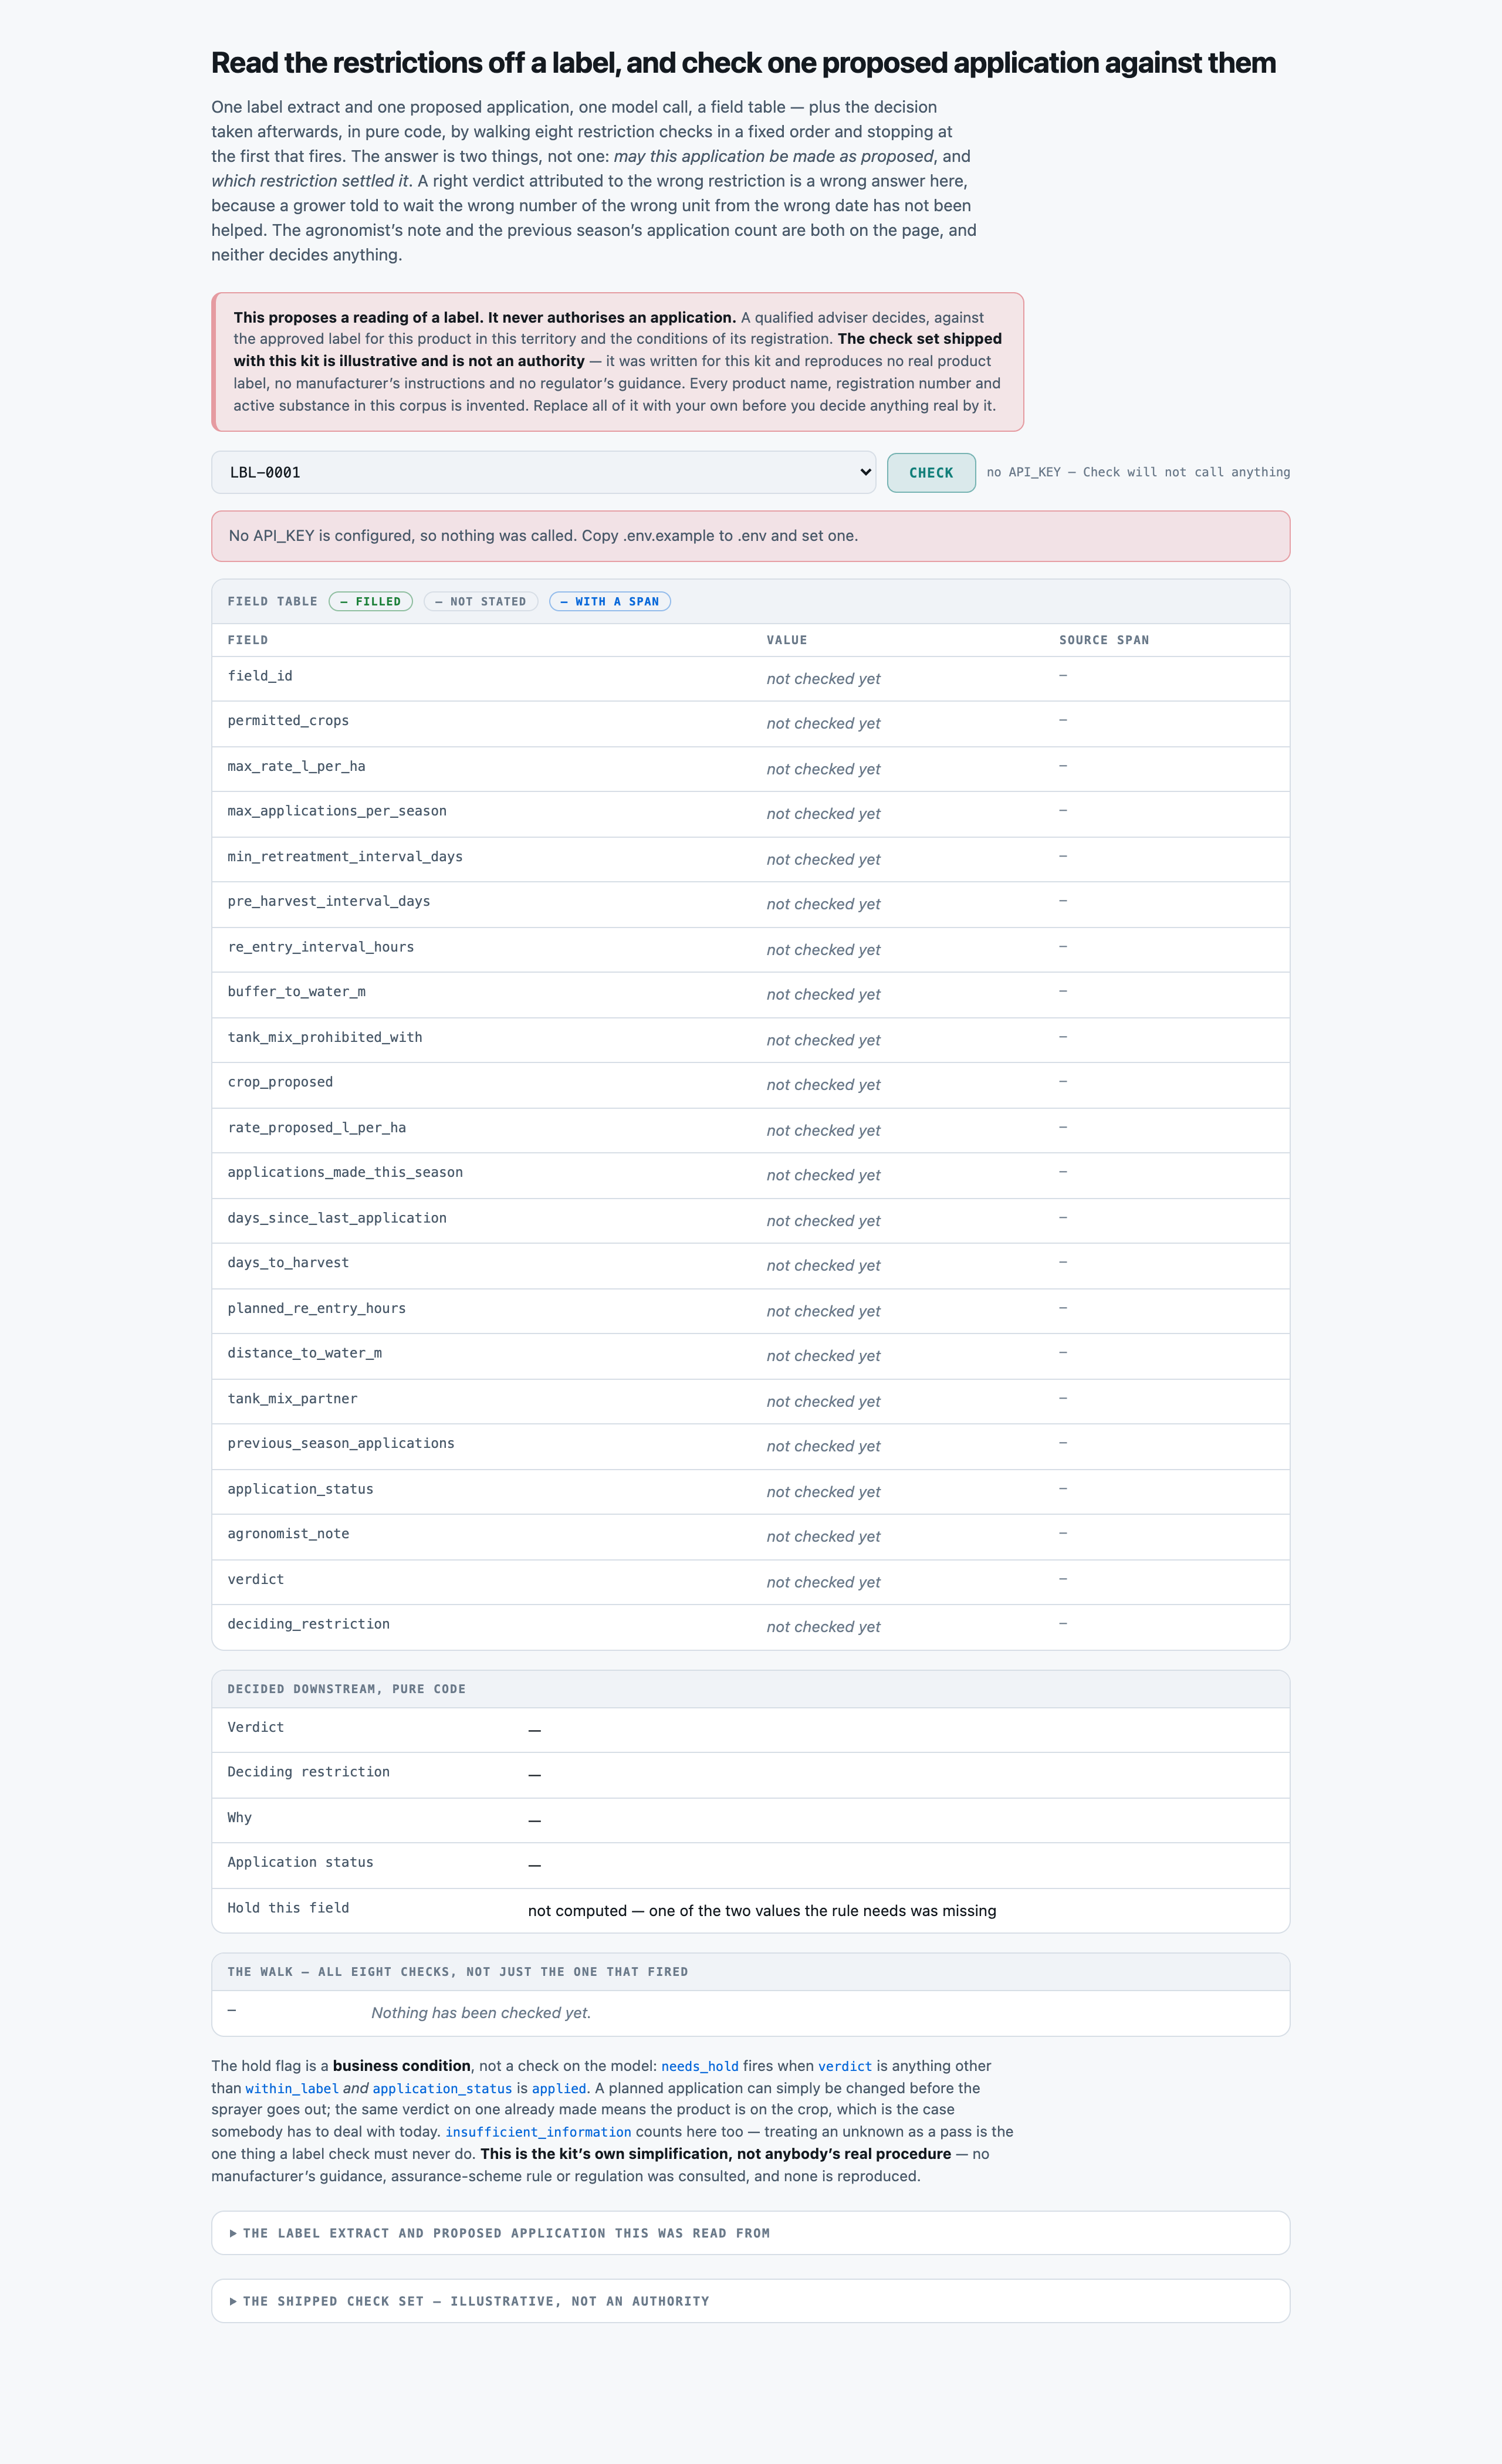Click the SOURCE SPAN column header

(x=1104, y=640)
